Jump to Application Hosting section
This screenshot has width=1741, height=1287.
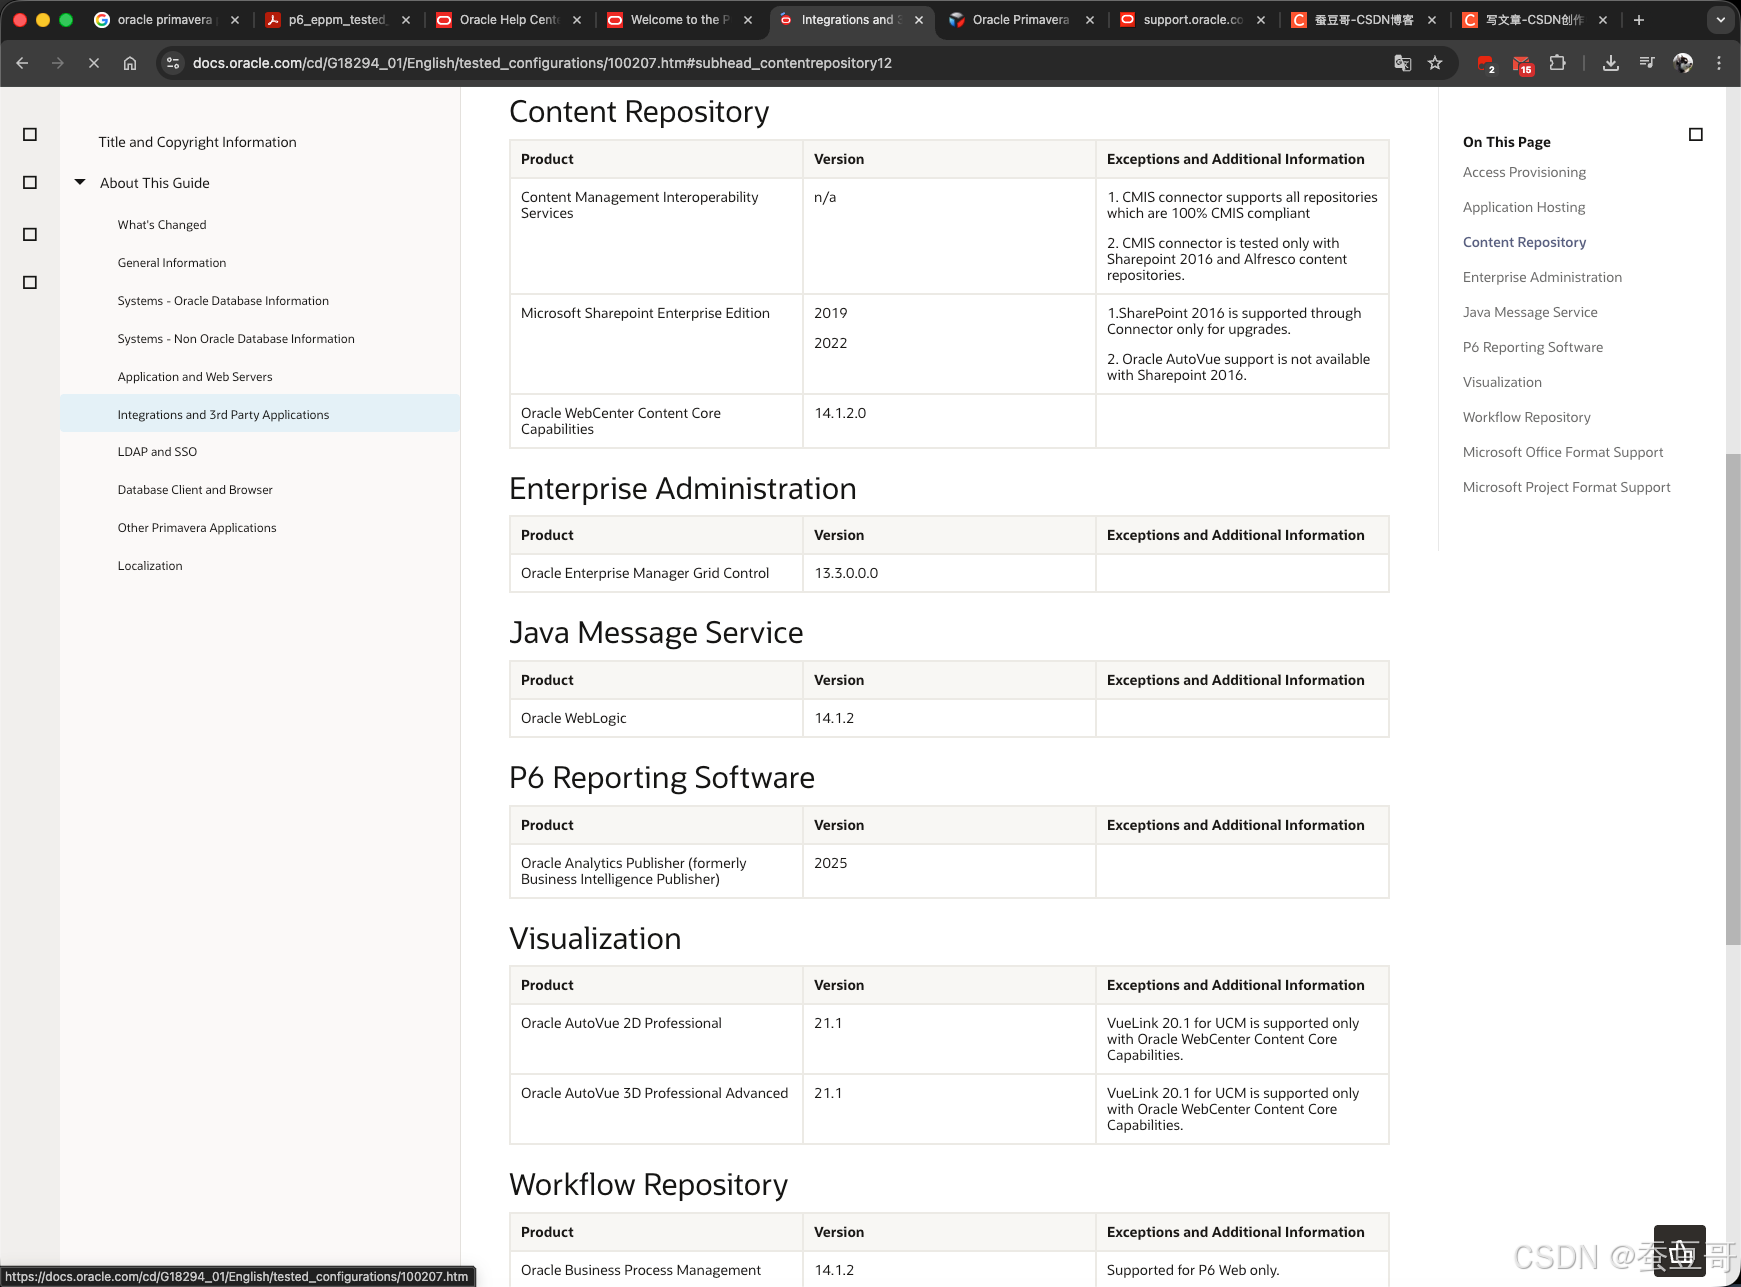point(1524,208)
